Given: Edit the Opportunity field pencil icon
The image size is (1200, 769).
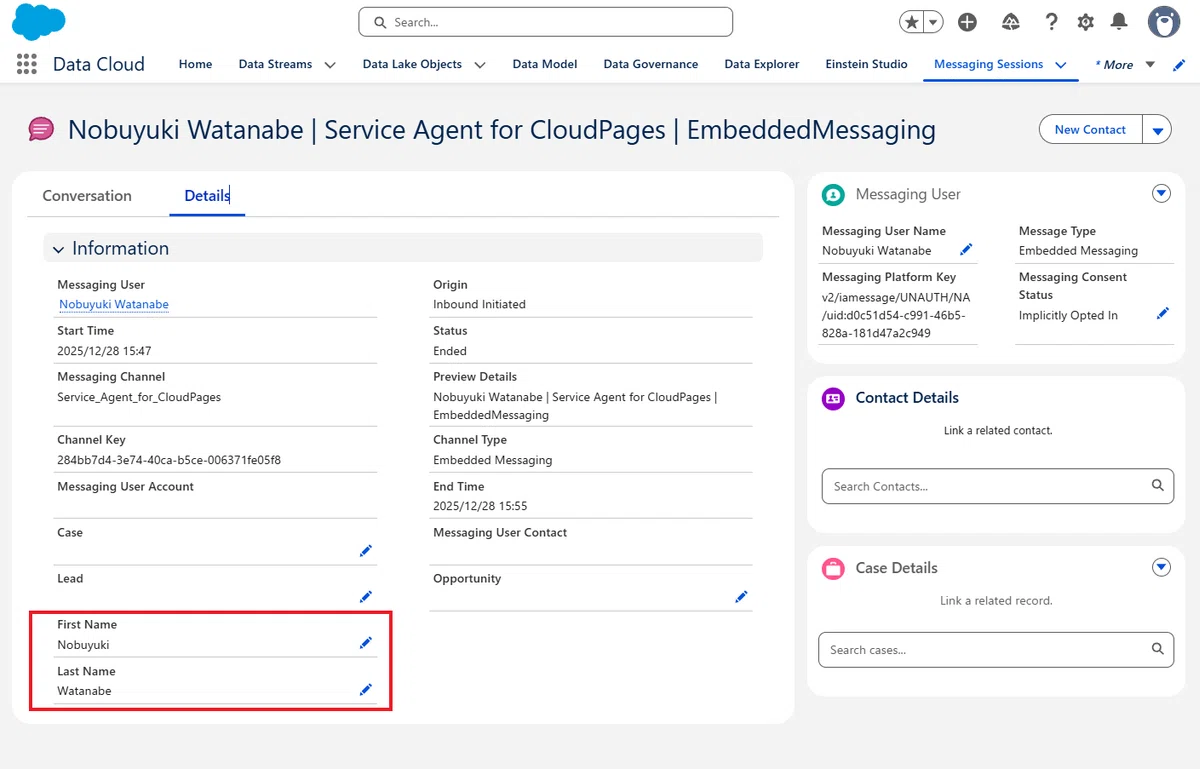Looking at the screenshot, I should point(741,597).
